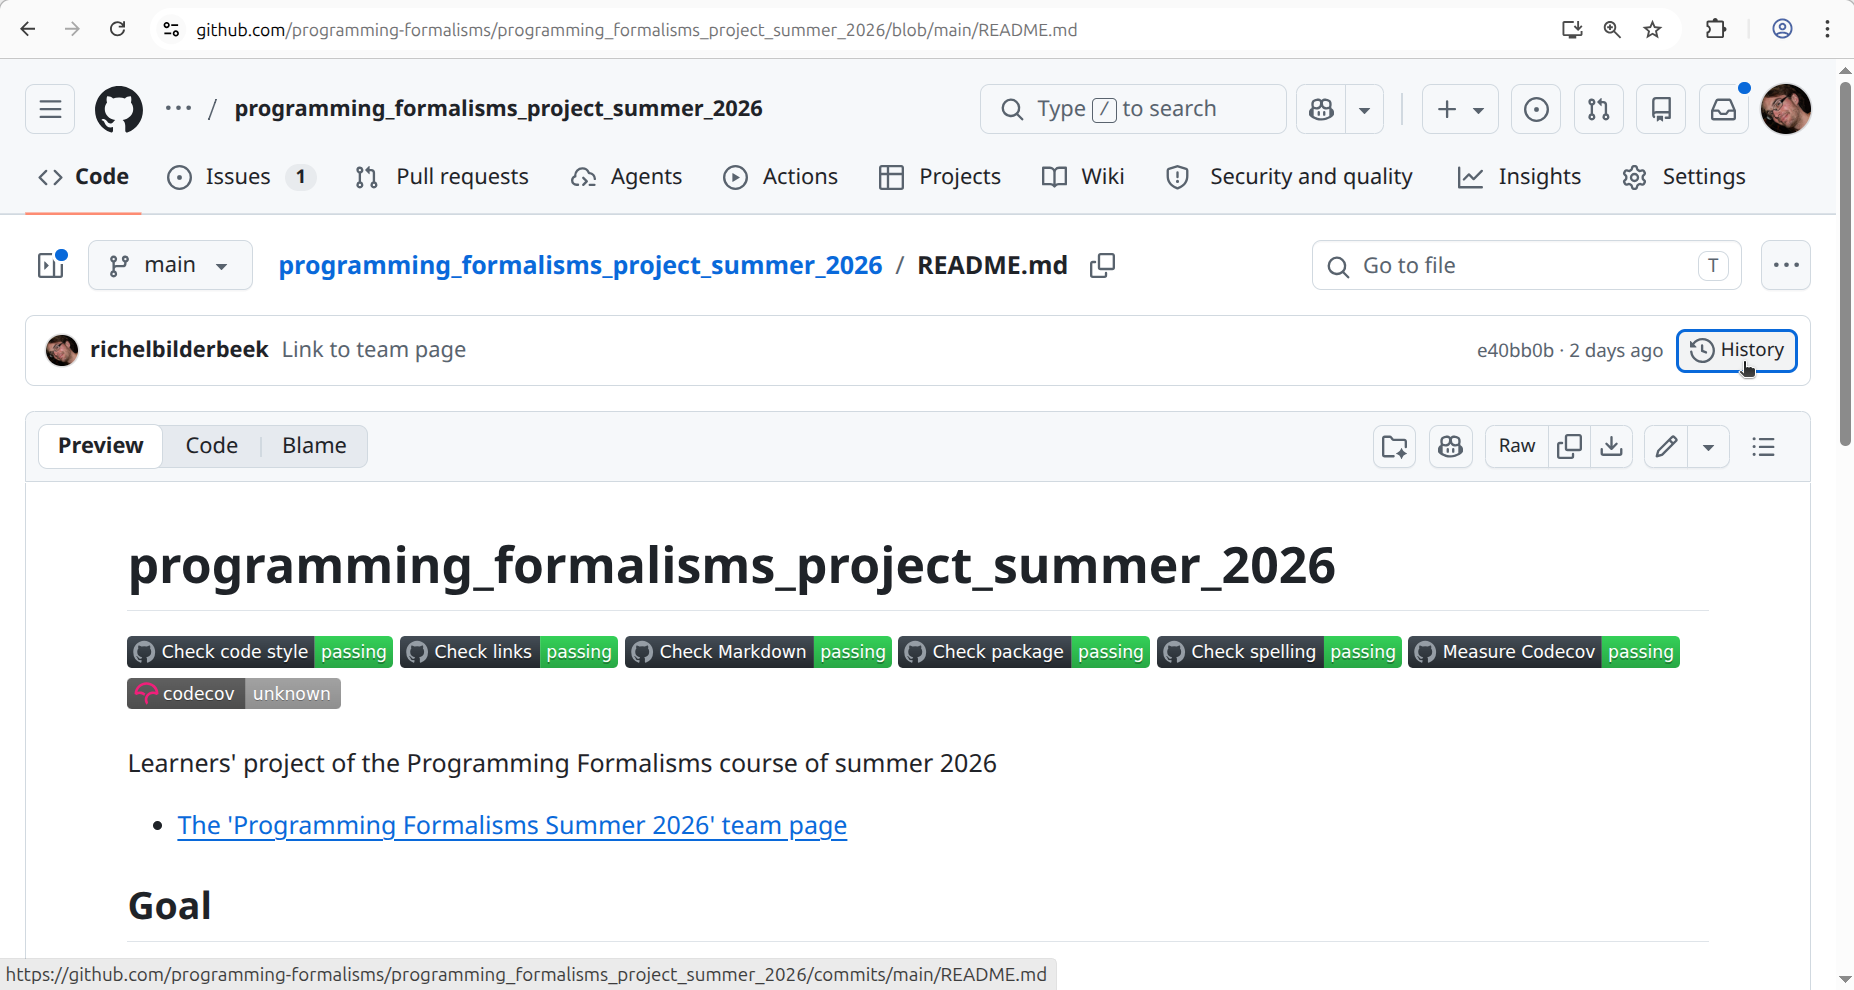Open the pull requests icon in the header
1854x990 pixels.
point(1599,109)
